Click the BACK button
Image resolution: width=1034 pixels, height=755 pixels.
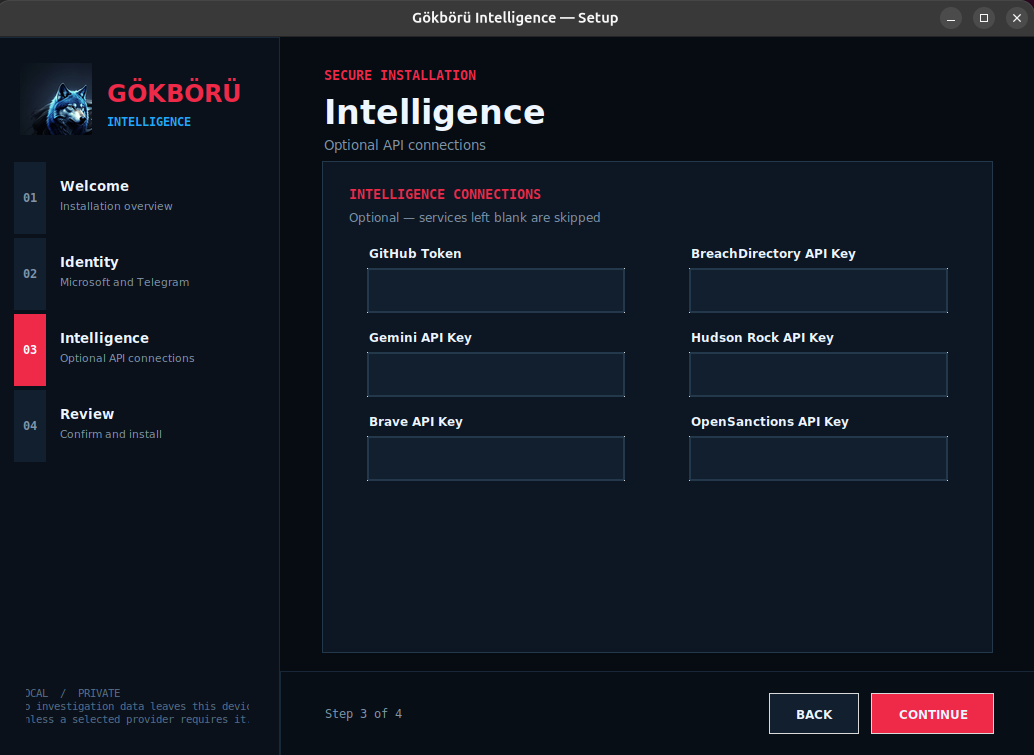pos(814,713)
